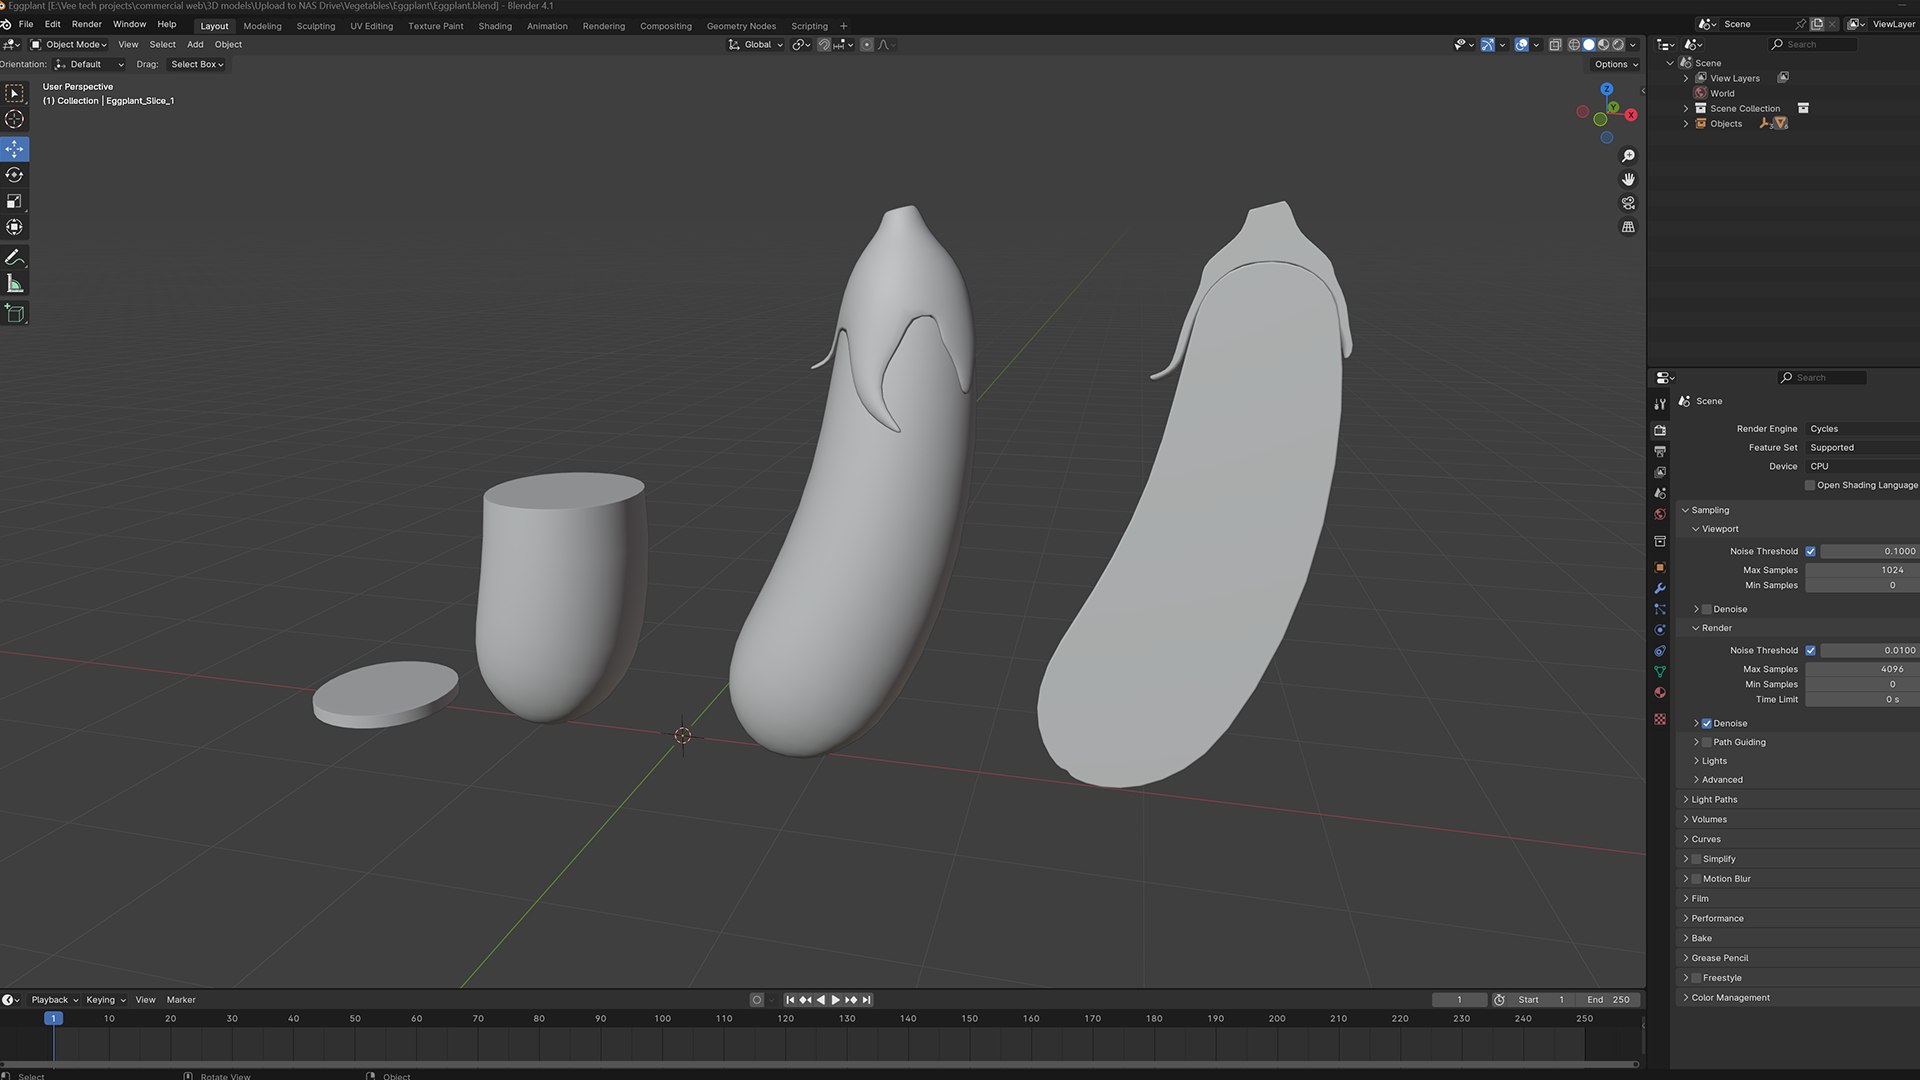This screenshot has height=1080, width=1920.
Task: Open the Render properties tab
Action: (x=1660, y=430)
